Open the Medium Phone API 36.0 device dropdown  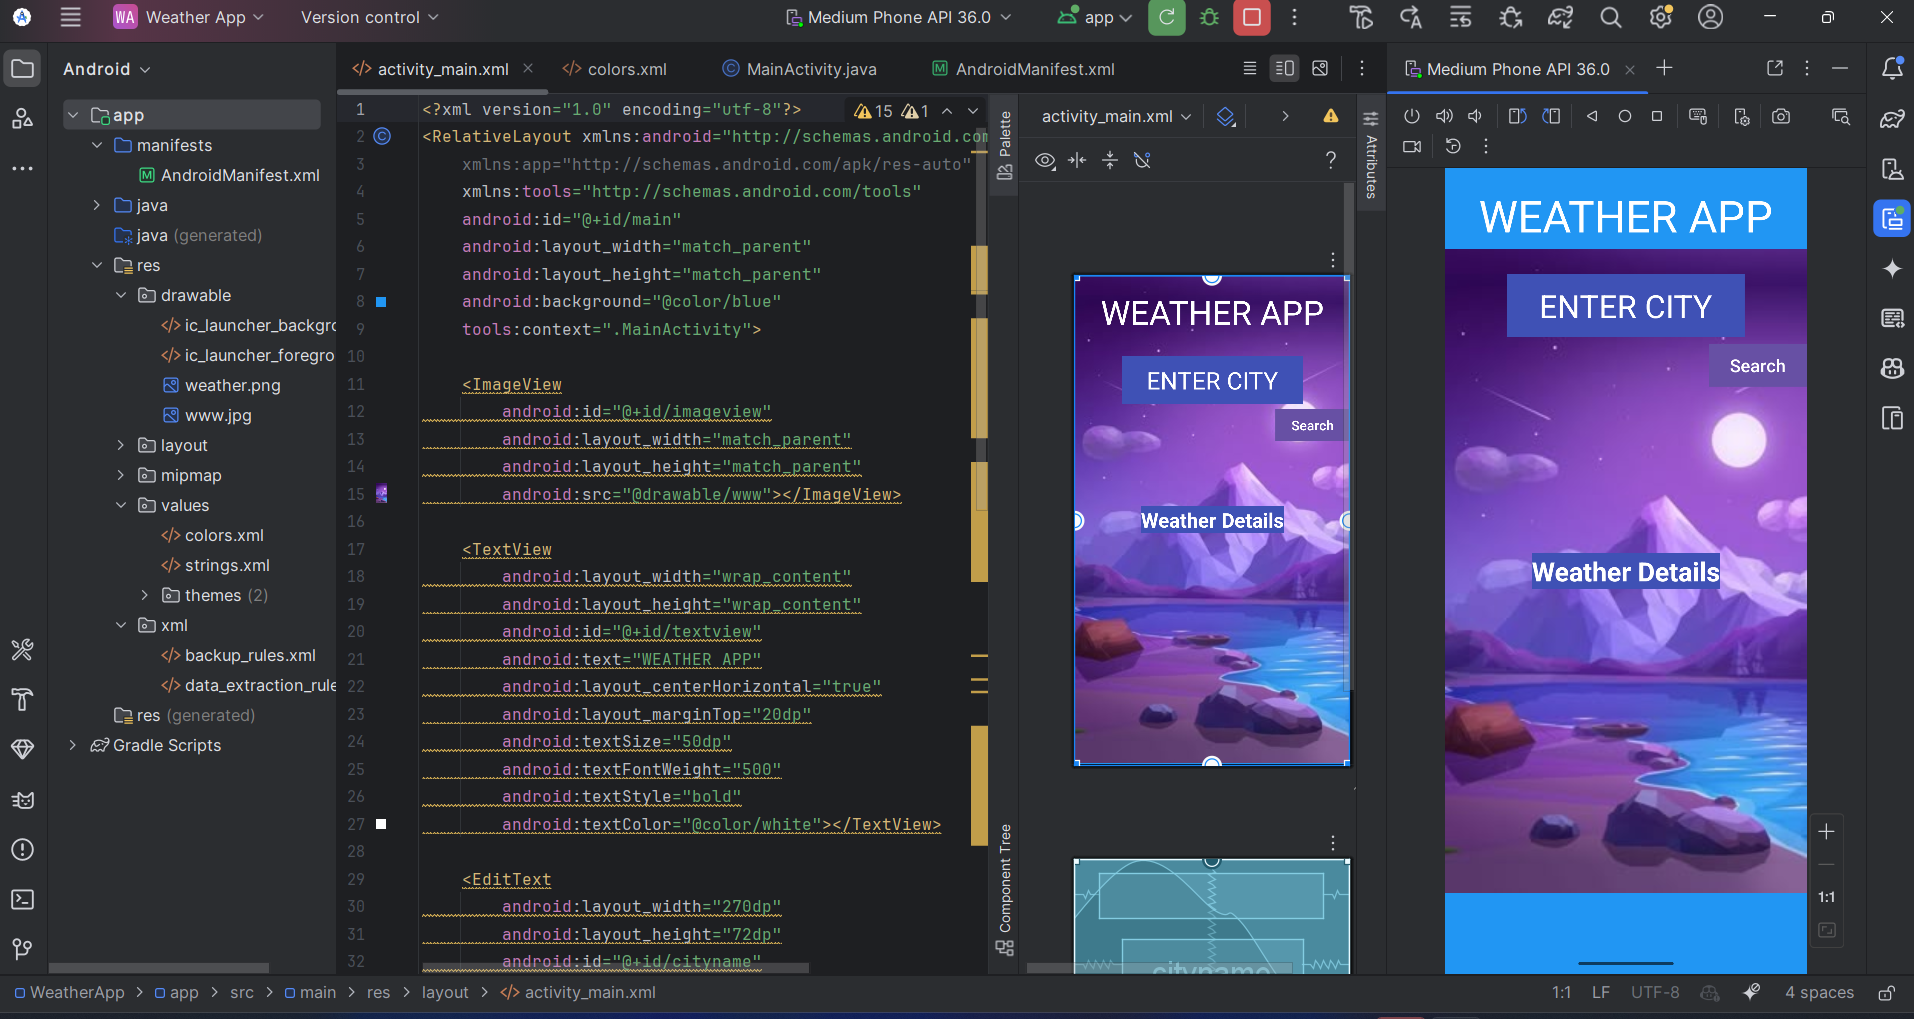[x=898, y=18]
